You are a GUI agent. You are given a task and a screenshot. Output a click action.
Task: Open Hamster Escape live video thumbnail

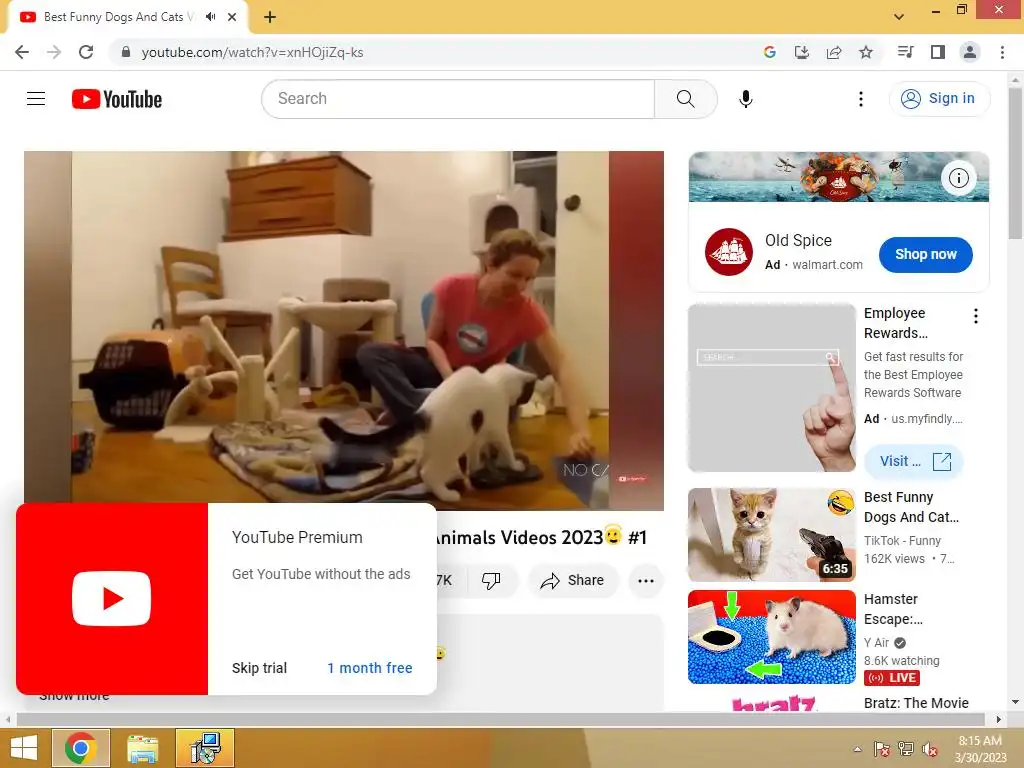click(x=771, y=637)
